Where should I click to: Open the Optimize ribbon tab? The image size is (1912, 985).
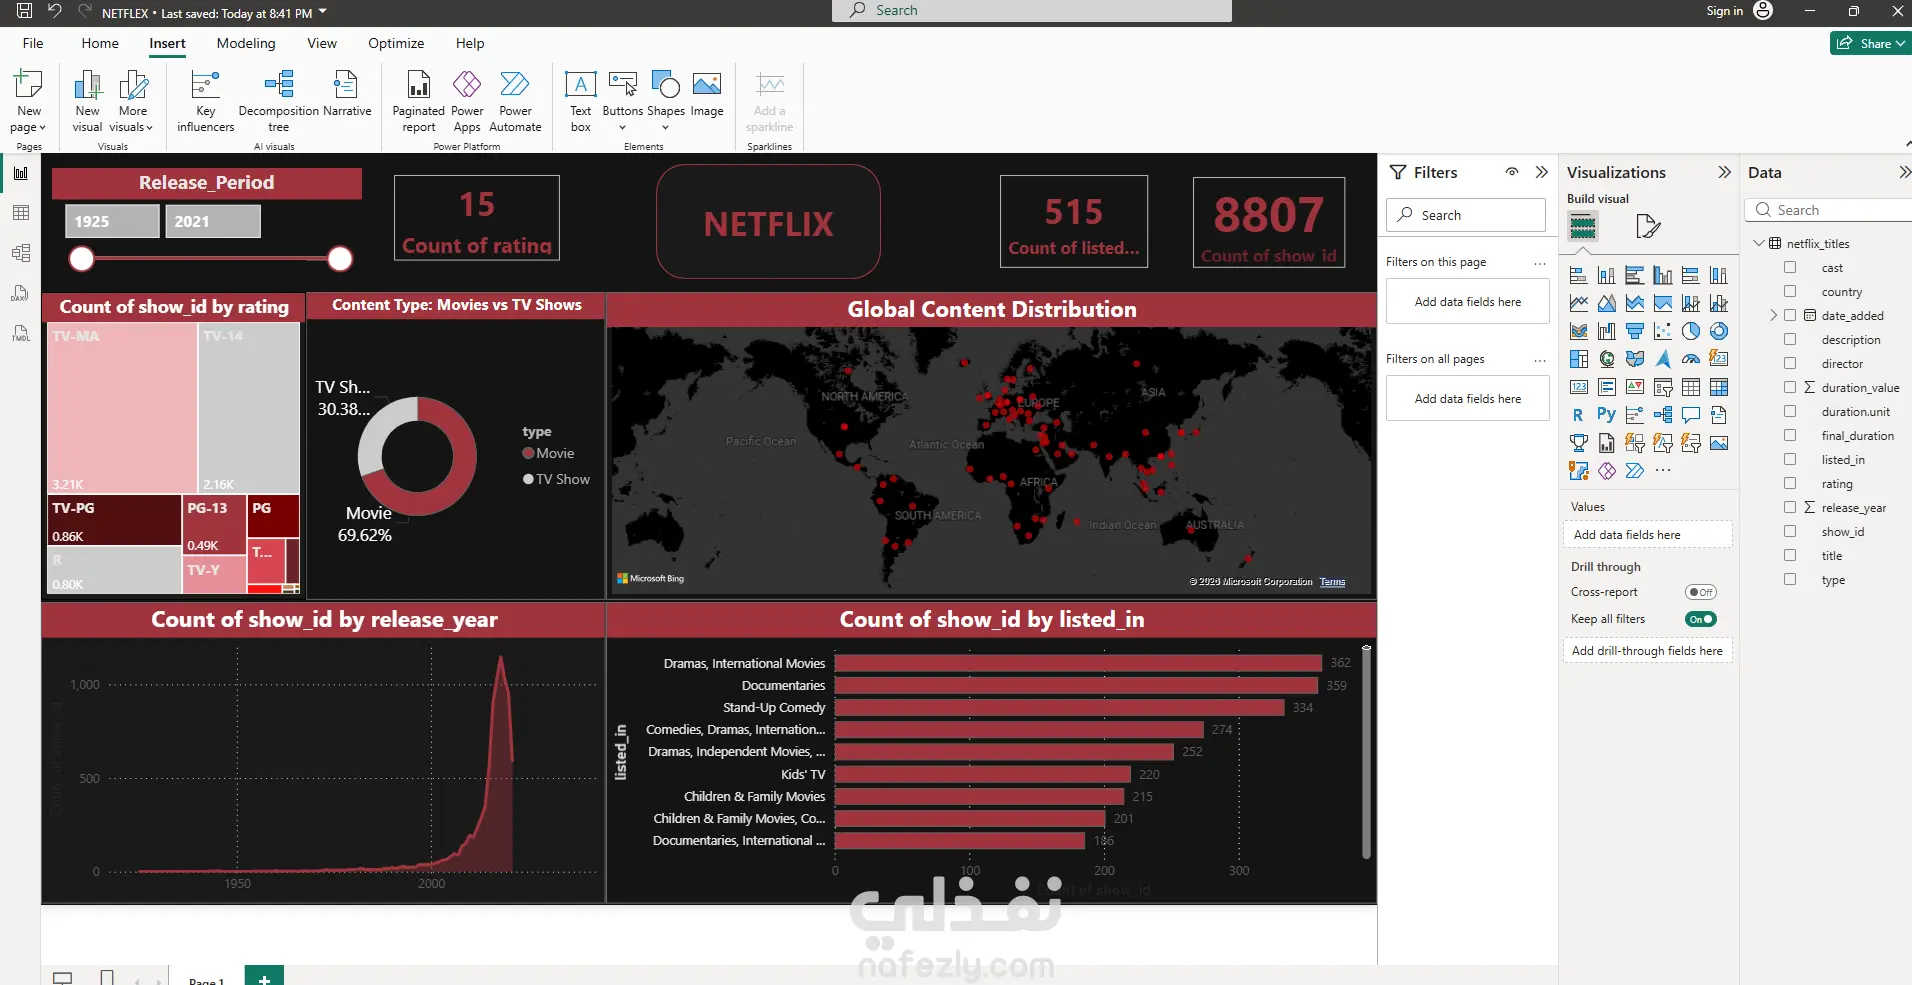(x=396, y=43)
